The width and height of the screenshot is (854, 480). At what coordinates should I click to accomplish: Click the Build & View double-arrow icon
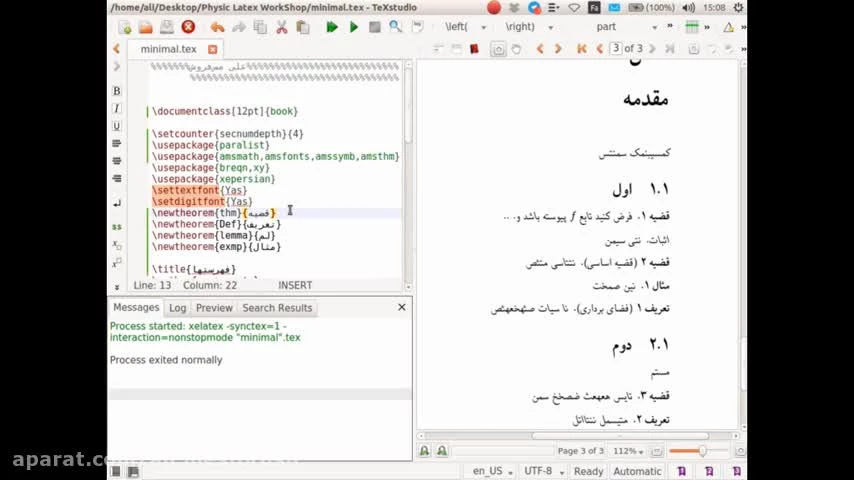click(x=331, y=27)
